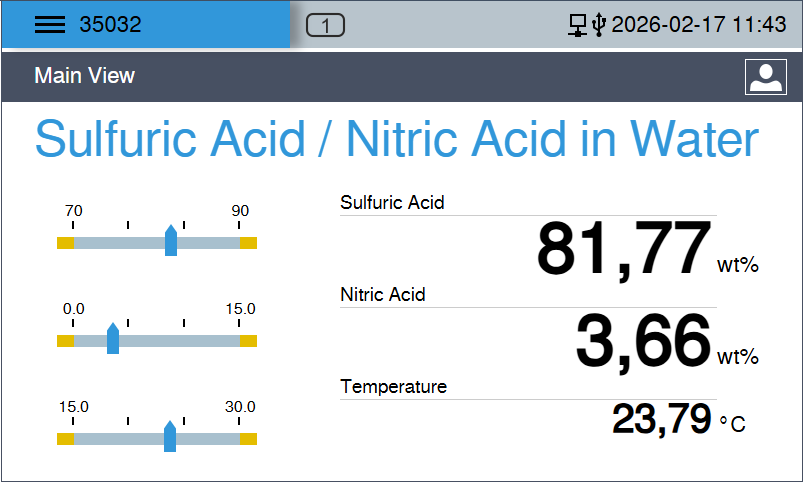803x483 pixels.
Task: Select the device ID 35032 header
Action: [x=110, y=25]
